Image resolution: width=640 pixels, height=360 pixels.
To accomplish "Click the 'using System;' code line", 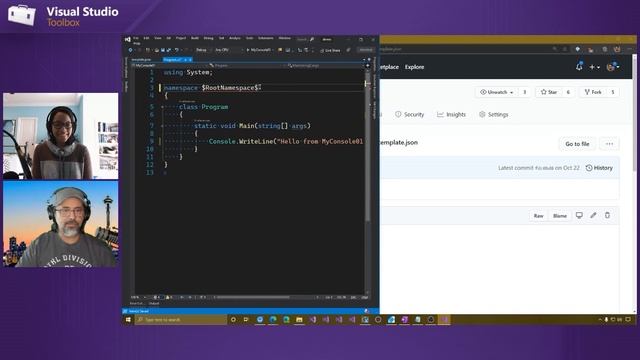I will click(x=188, y=72).
